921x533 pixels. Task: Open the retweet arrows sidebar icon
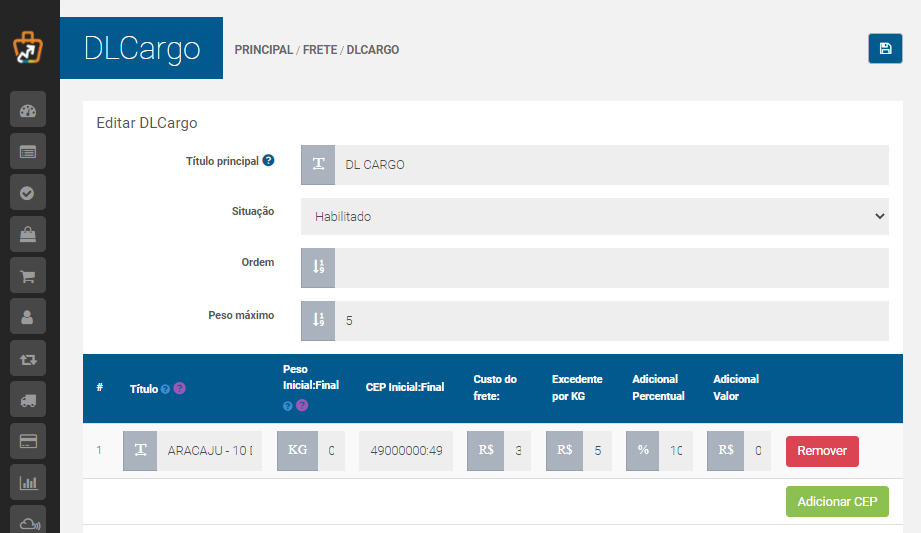(28, 358)
